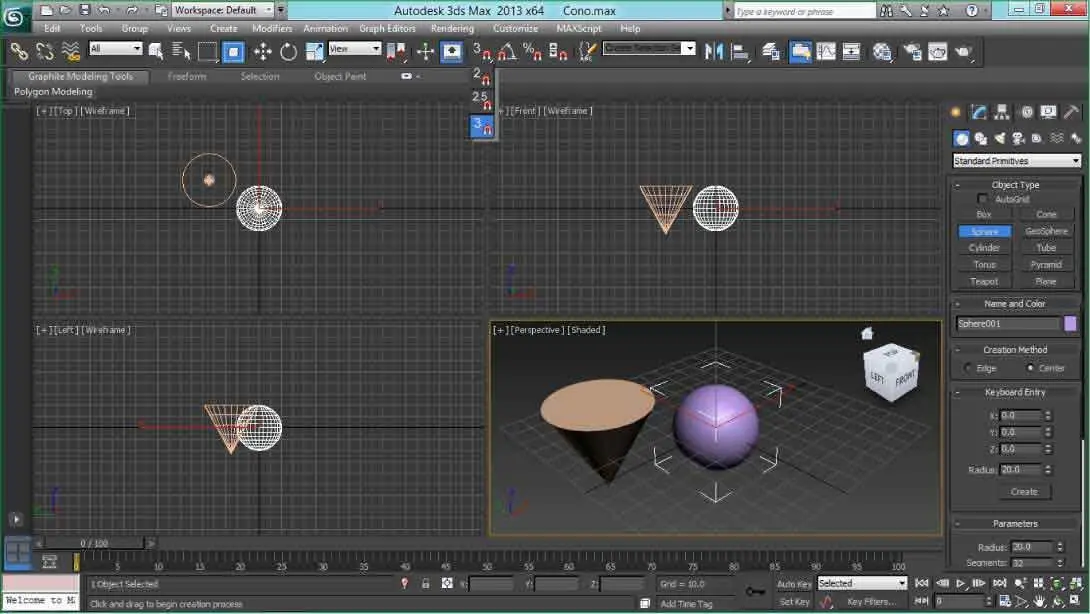The height and width of the screenshot is (614, 1090).
Task: Pick the 2.5D Snaps flyout option
Action: click(482, 99)
